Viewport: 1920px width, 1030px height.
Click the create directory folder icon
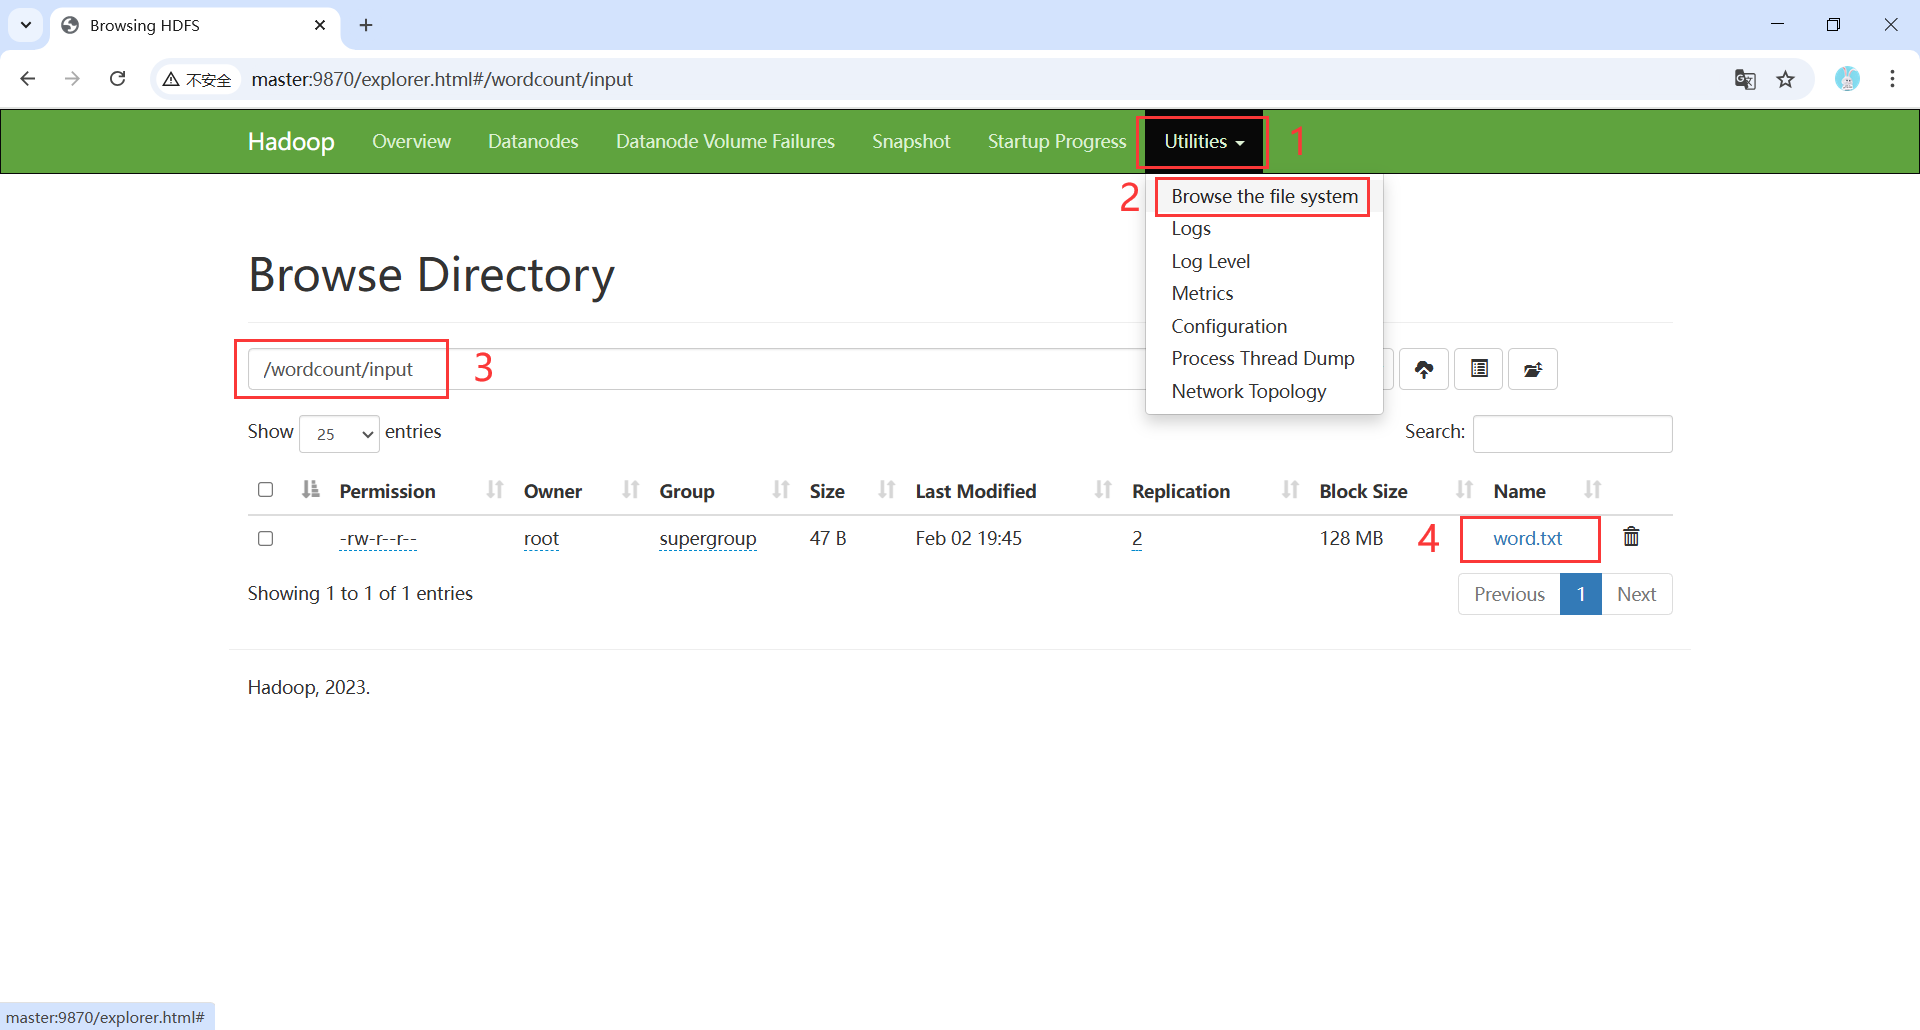[1533, 369]
